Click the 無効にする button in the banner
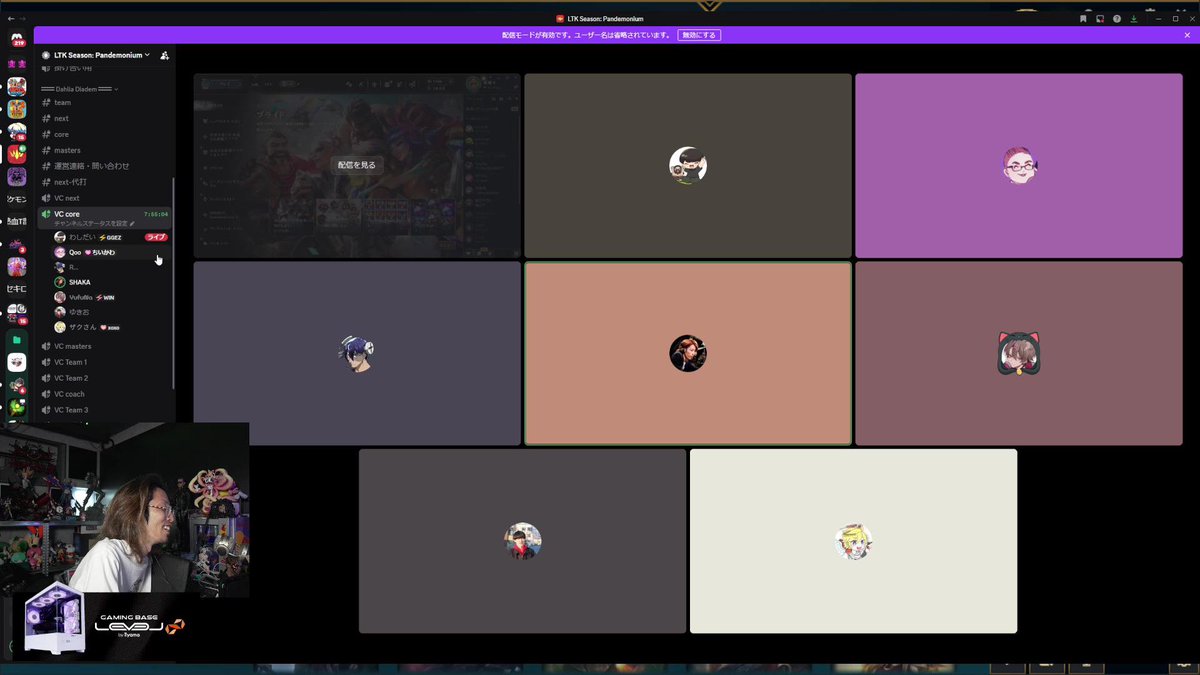This screenshot has width=1200, height=675. coord(699,35)
